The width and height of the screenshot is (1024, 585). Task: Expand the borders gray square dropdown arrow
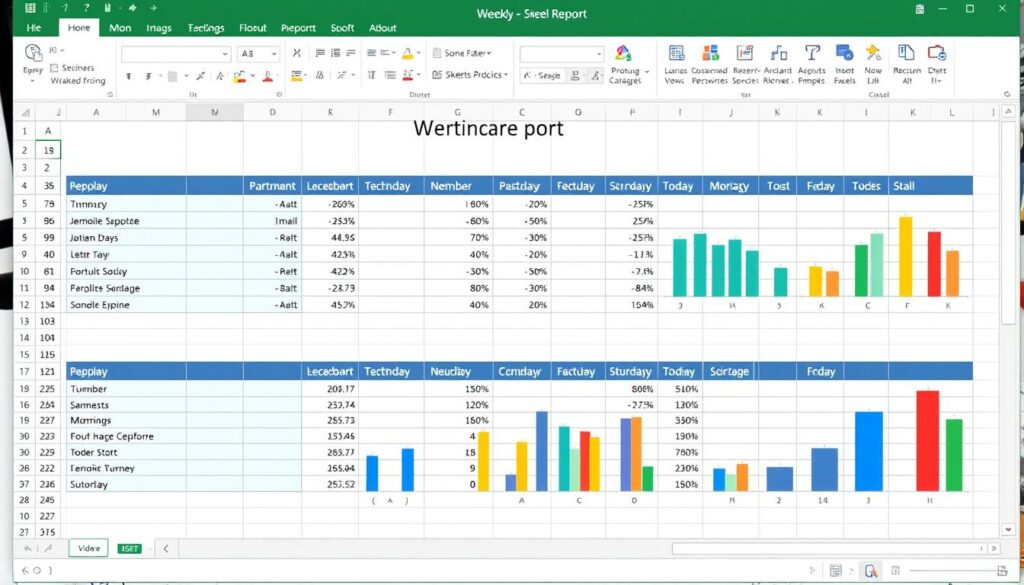[186, 76]
